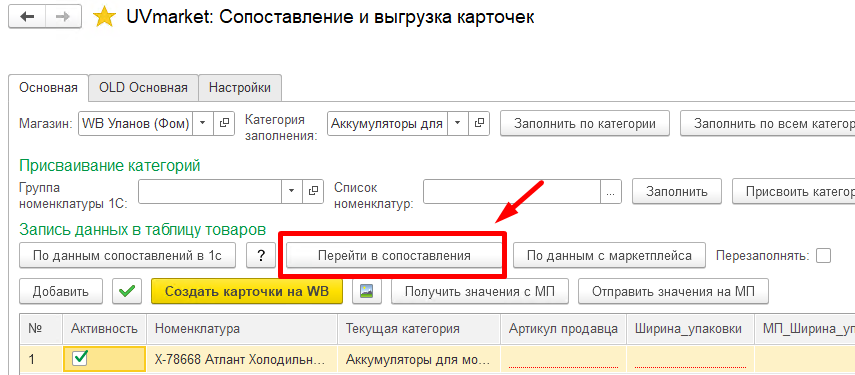Screen dimensions: 855x375
Task: Click the Текущая категория column header
Action: tap(419, 329)
